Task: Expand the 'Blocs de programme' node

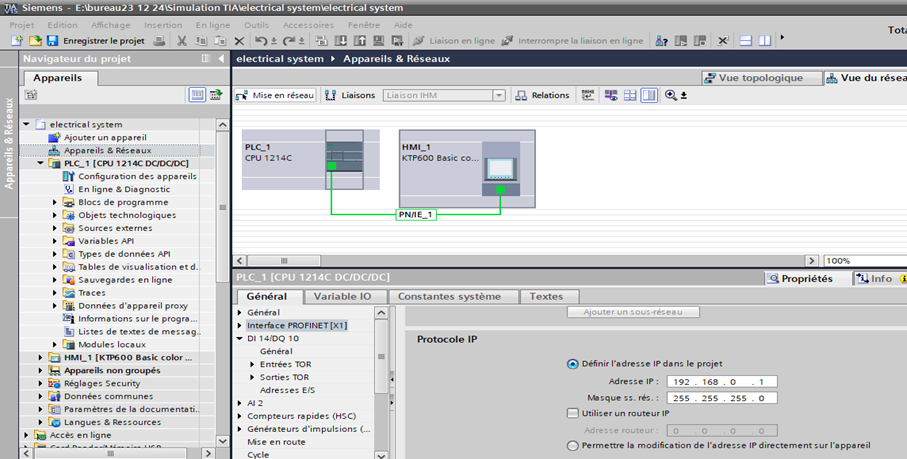Action: click(55, 202)
